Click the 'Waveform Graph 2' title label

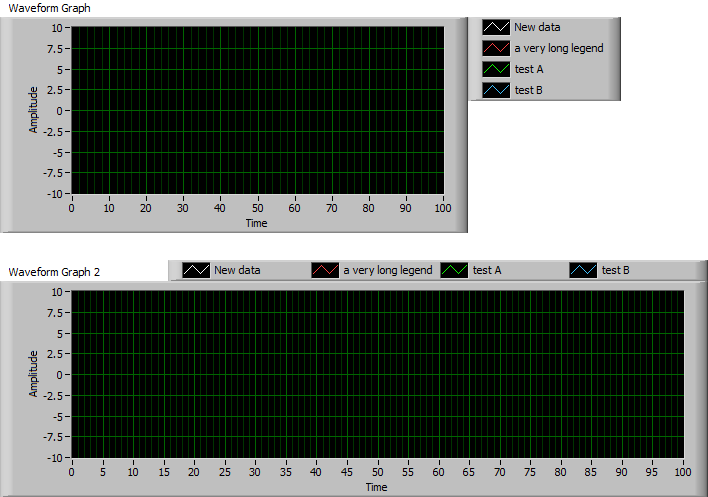tap(54, 272)
